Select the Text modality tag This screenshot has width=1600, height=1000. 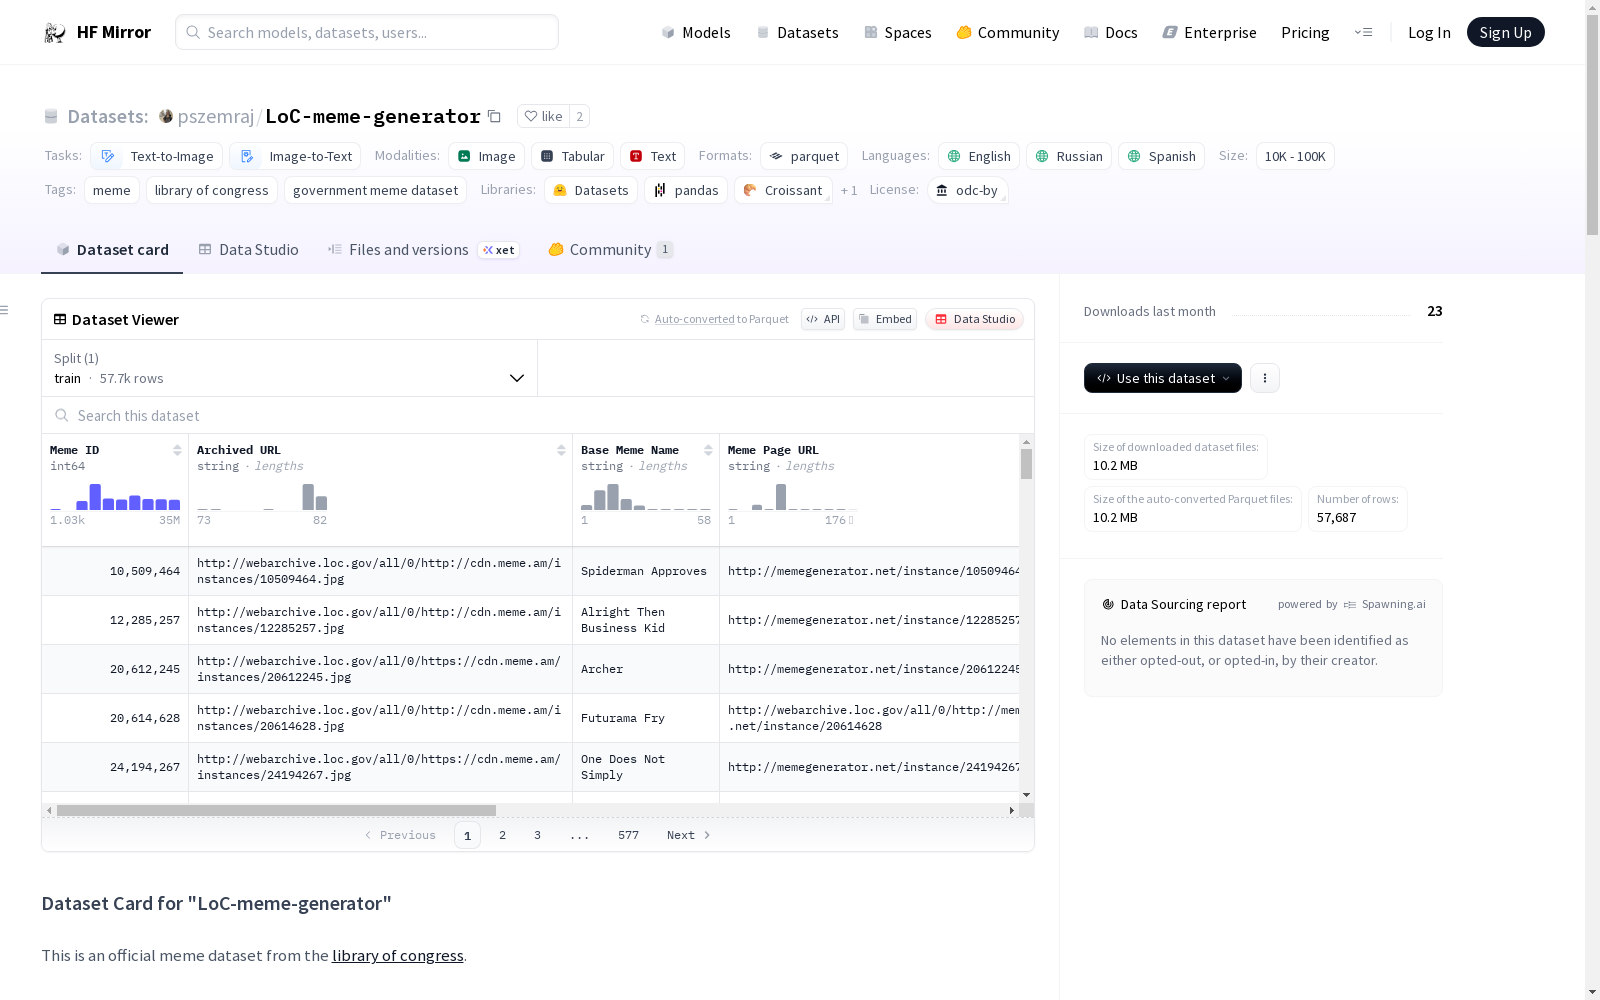point(652,156)
